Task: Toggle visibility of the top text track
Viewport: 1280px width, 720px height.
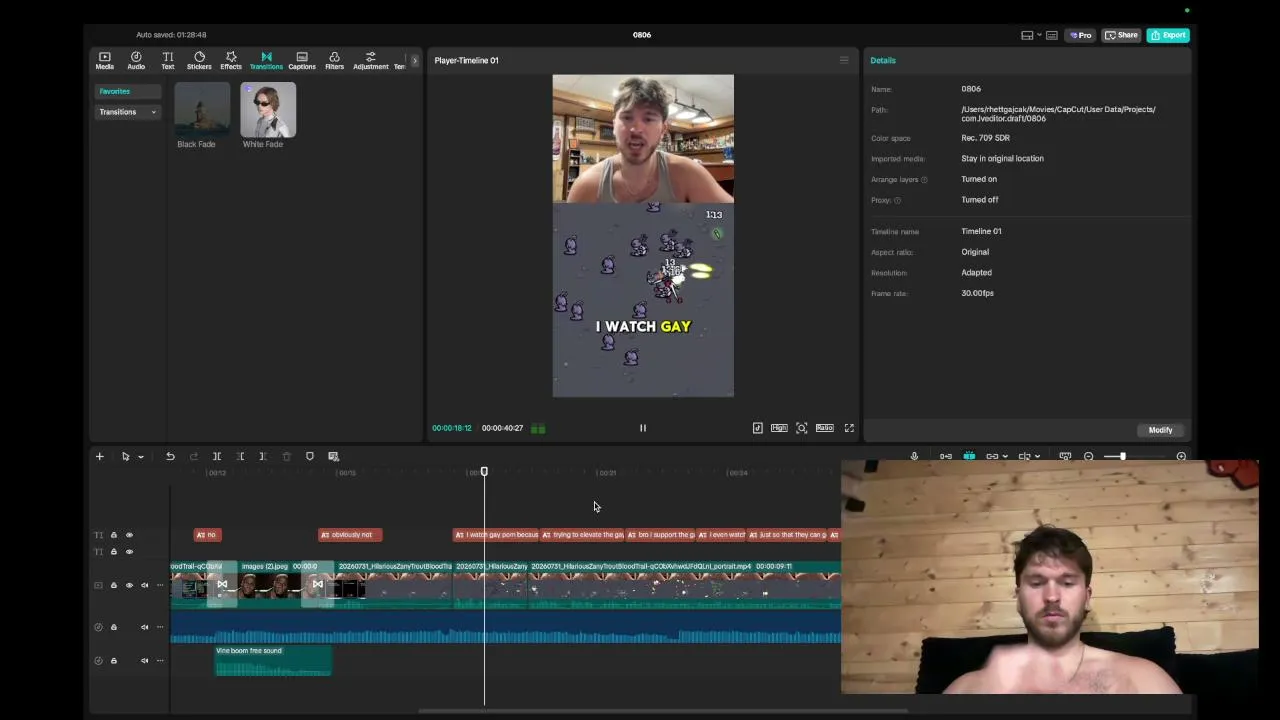Action: coord(129,535)
